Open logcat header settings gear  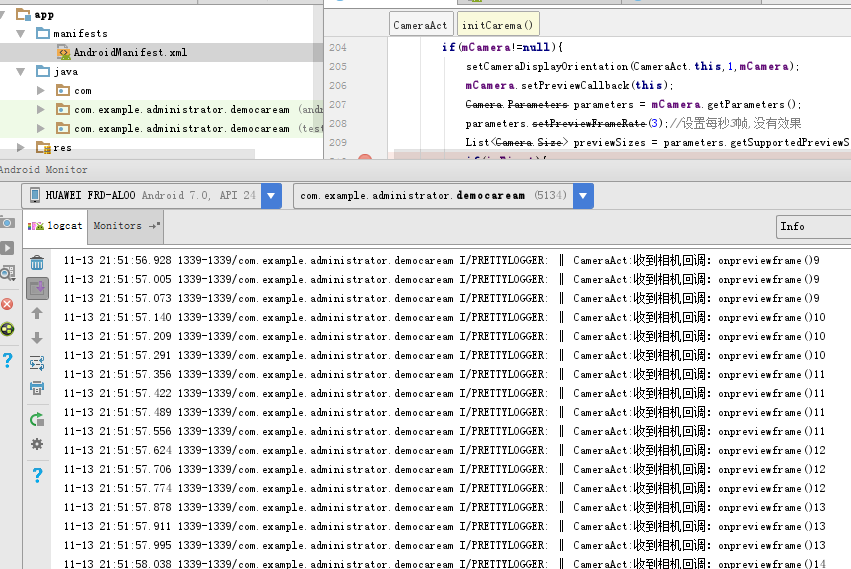click(37, 444)
